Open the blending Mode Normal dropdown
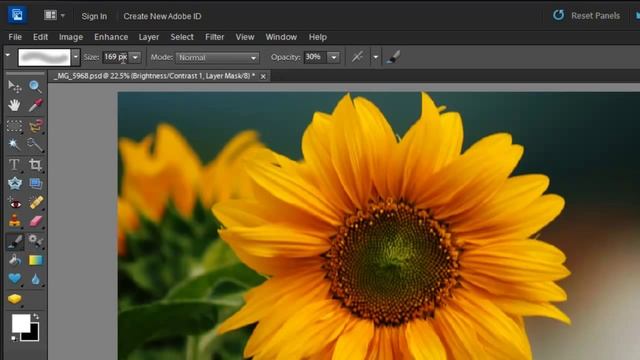Screen dimensions: 640x360 pyautogui.click(x=218, y=58)
